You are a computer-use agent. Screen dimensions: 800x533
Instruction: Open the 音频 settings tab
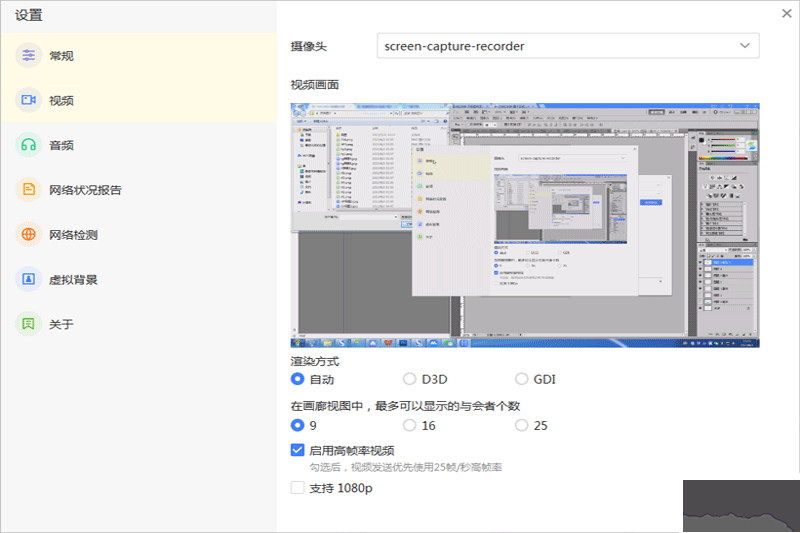[x=62, y=145]
